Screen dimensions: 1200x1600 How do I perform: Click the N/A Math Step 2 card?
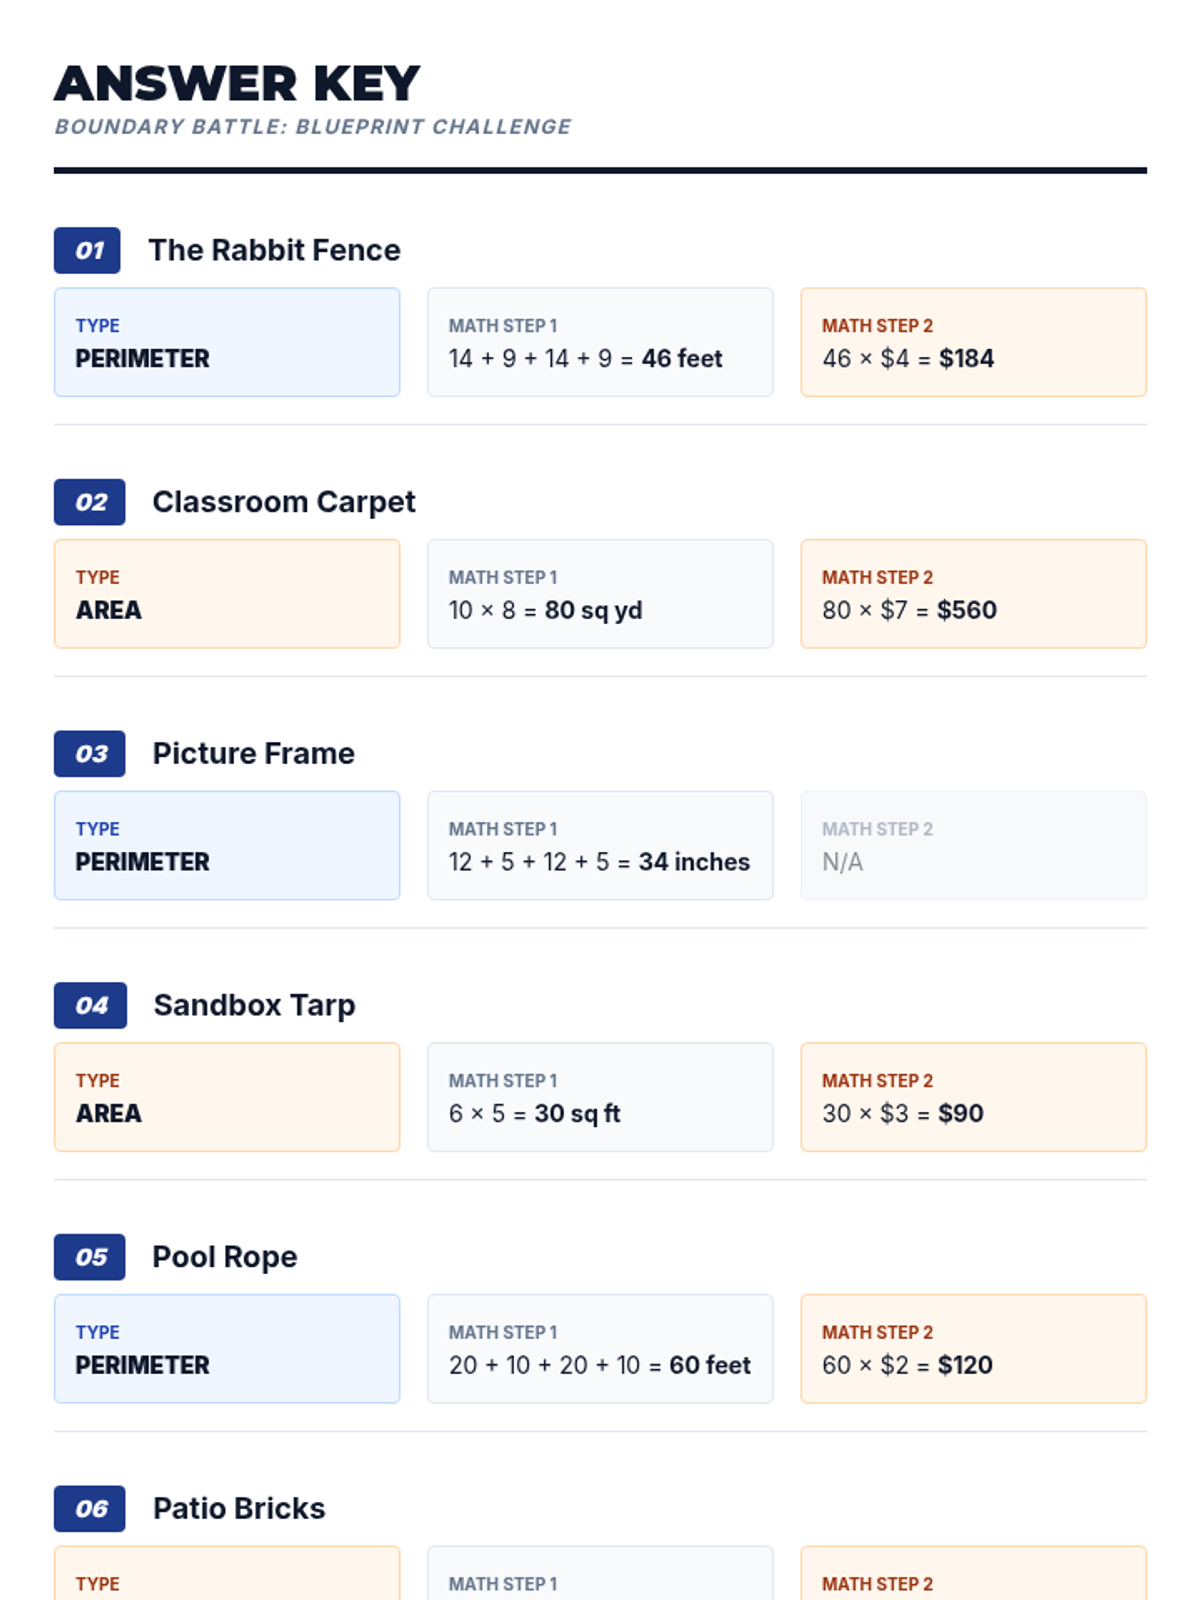tap(973, 846)
